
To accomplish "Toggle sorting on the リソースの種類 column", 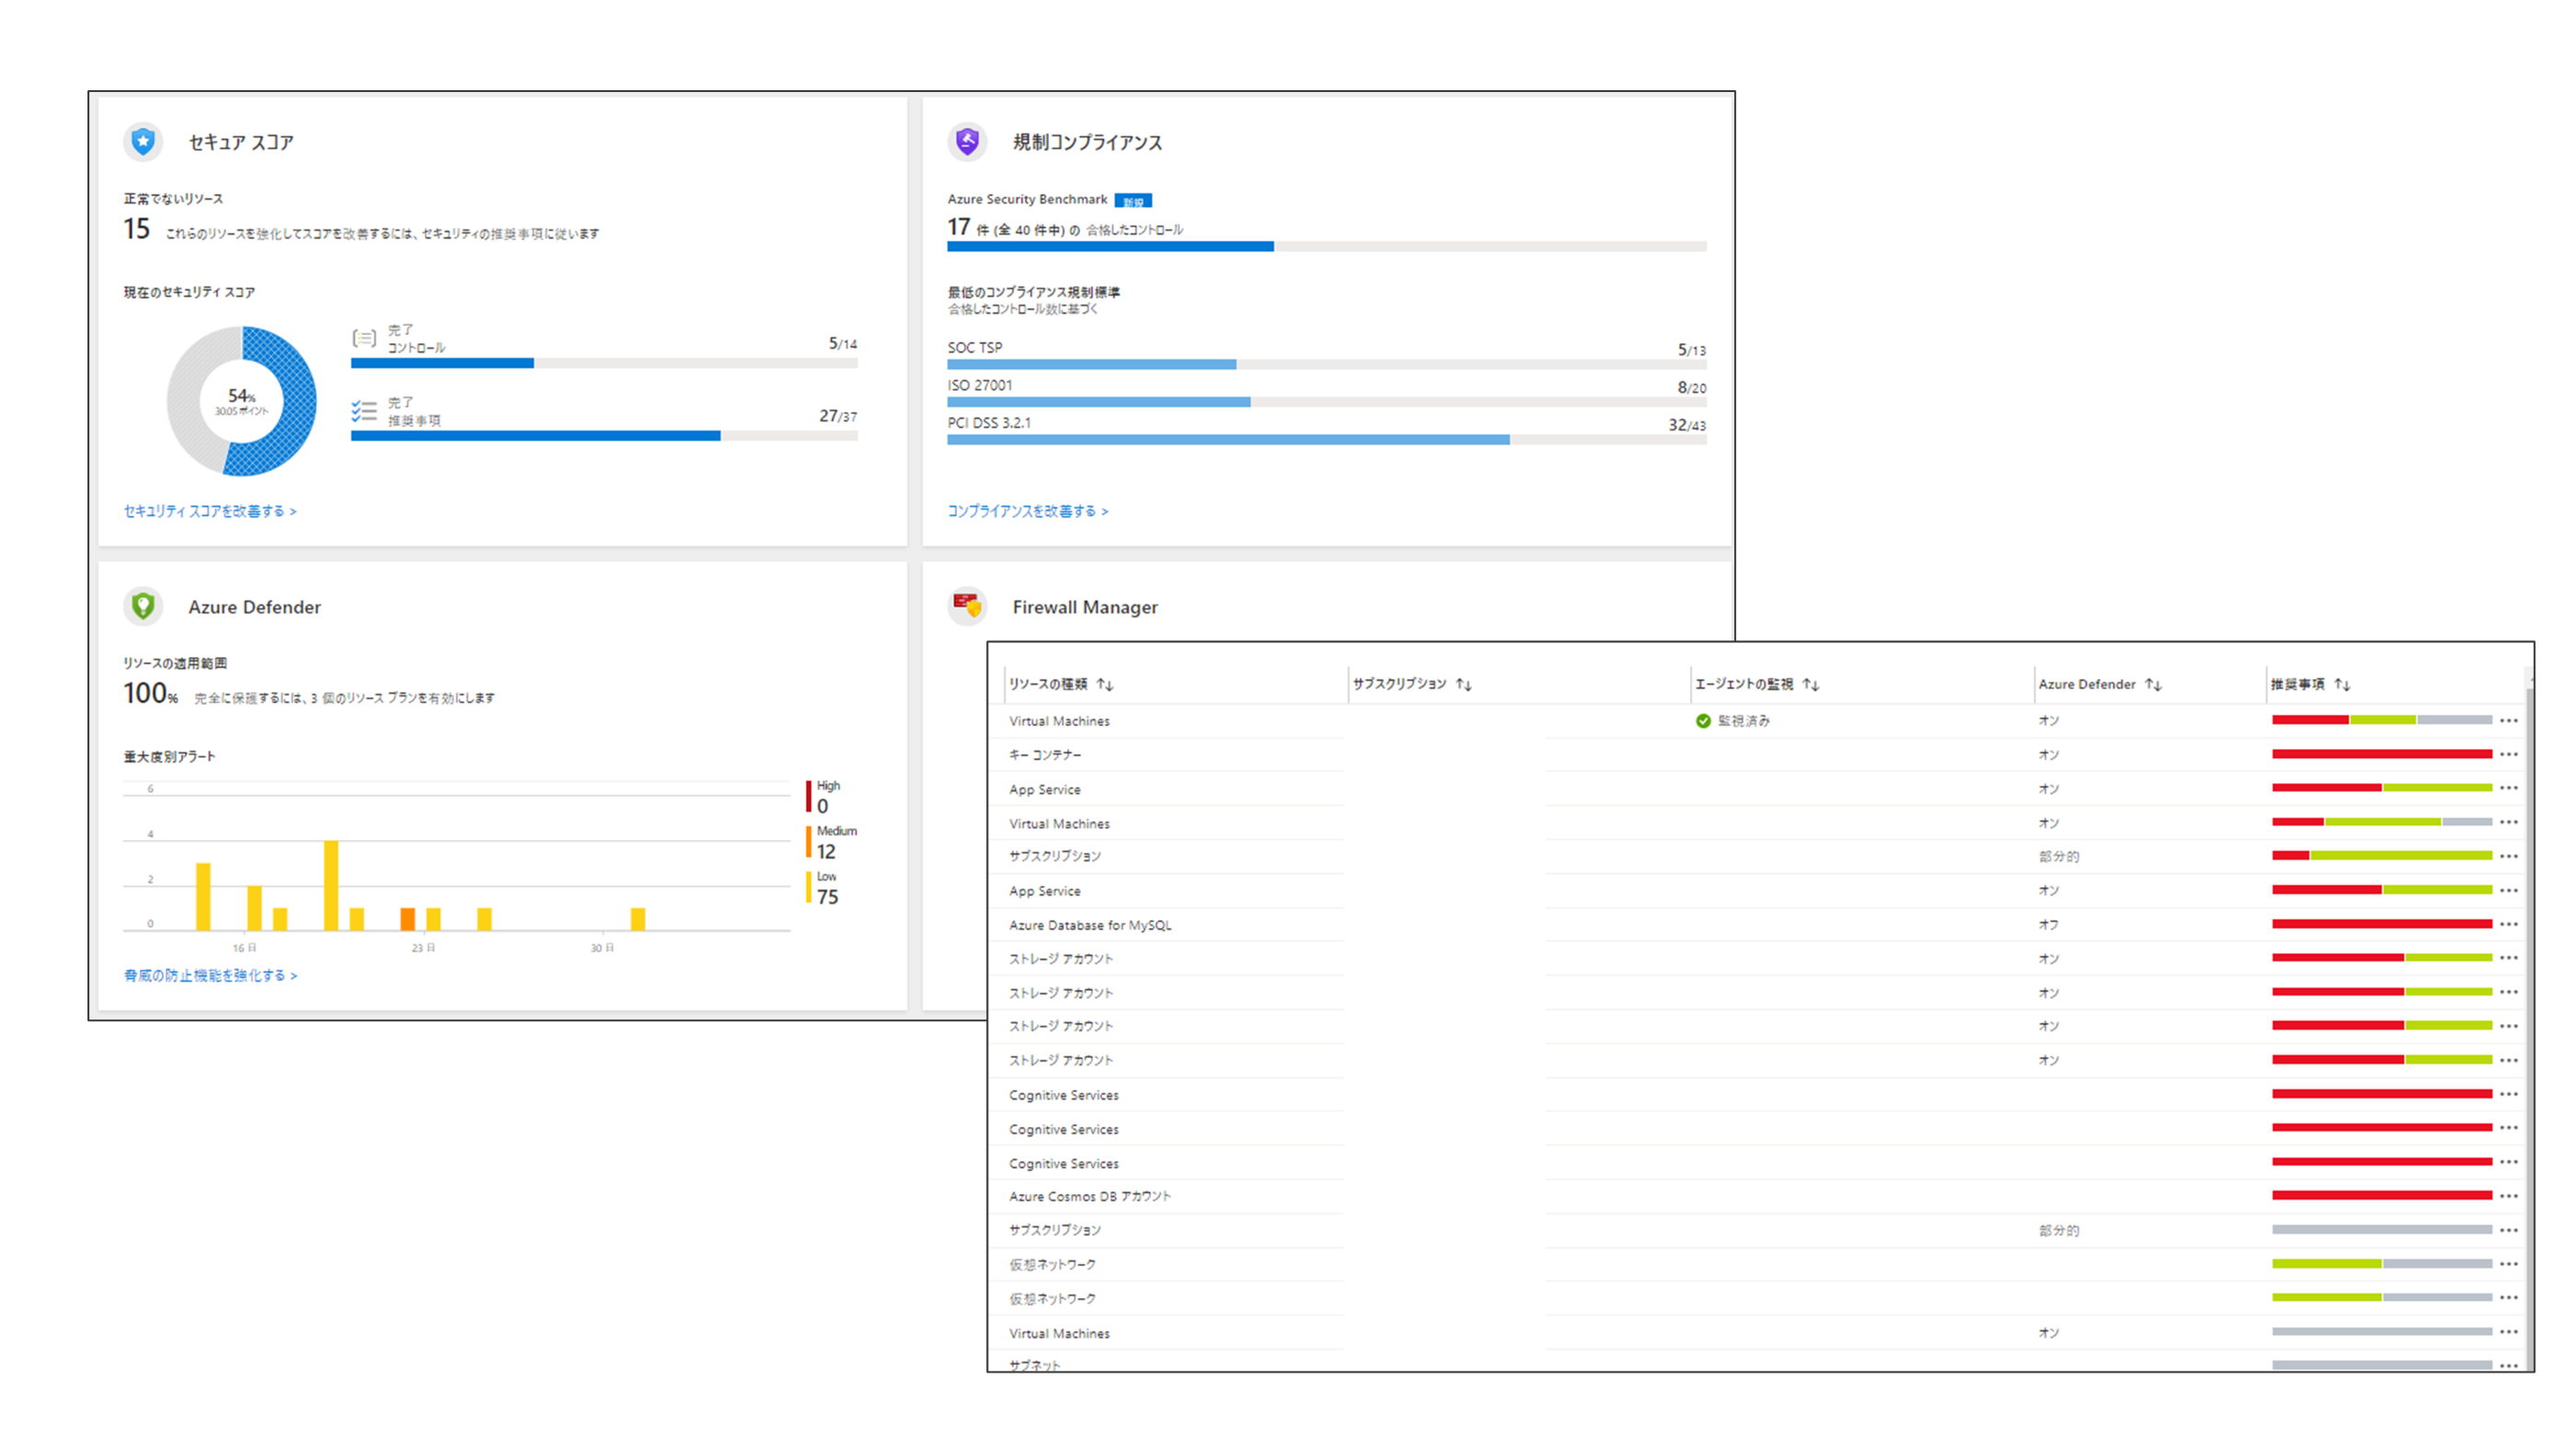I will [x=1104, y=685].
